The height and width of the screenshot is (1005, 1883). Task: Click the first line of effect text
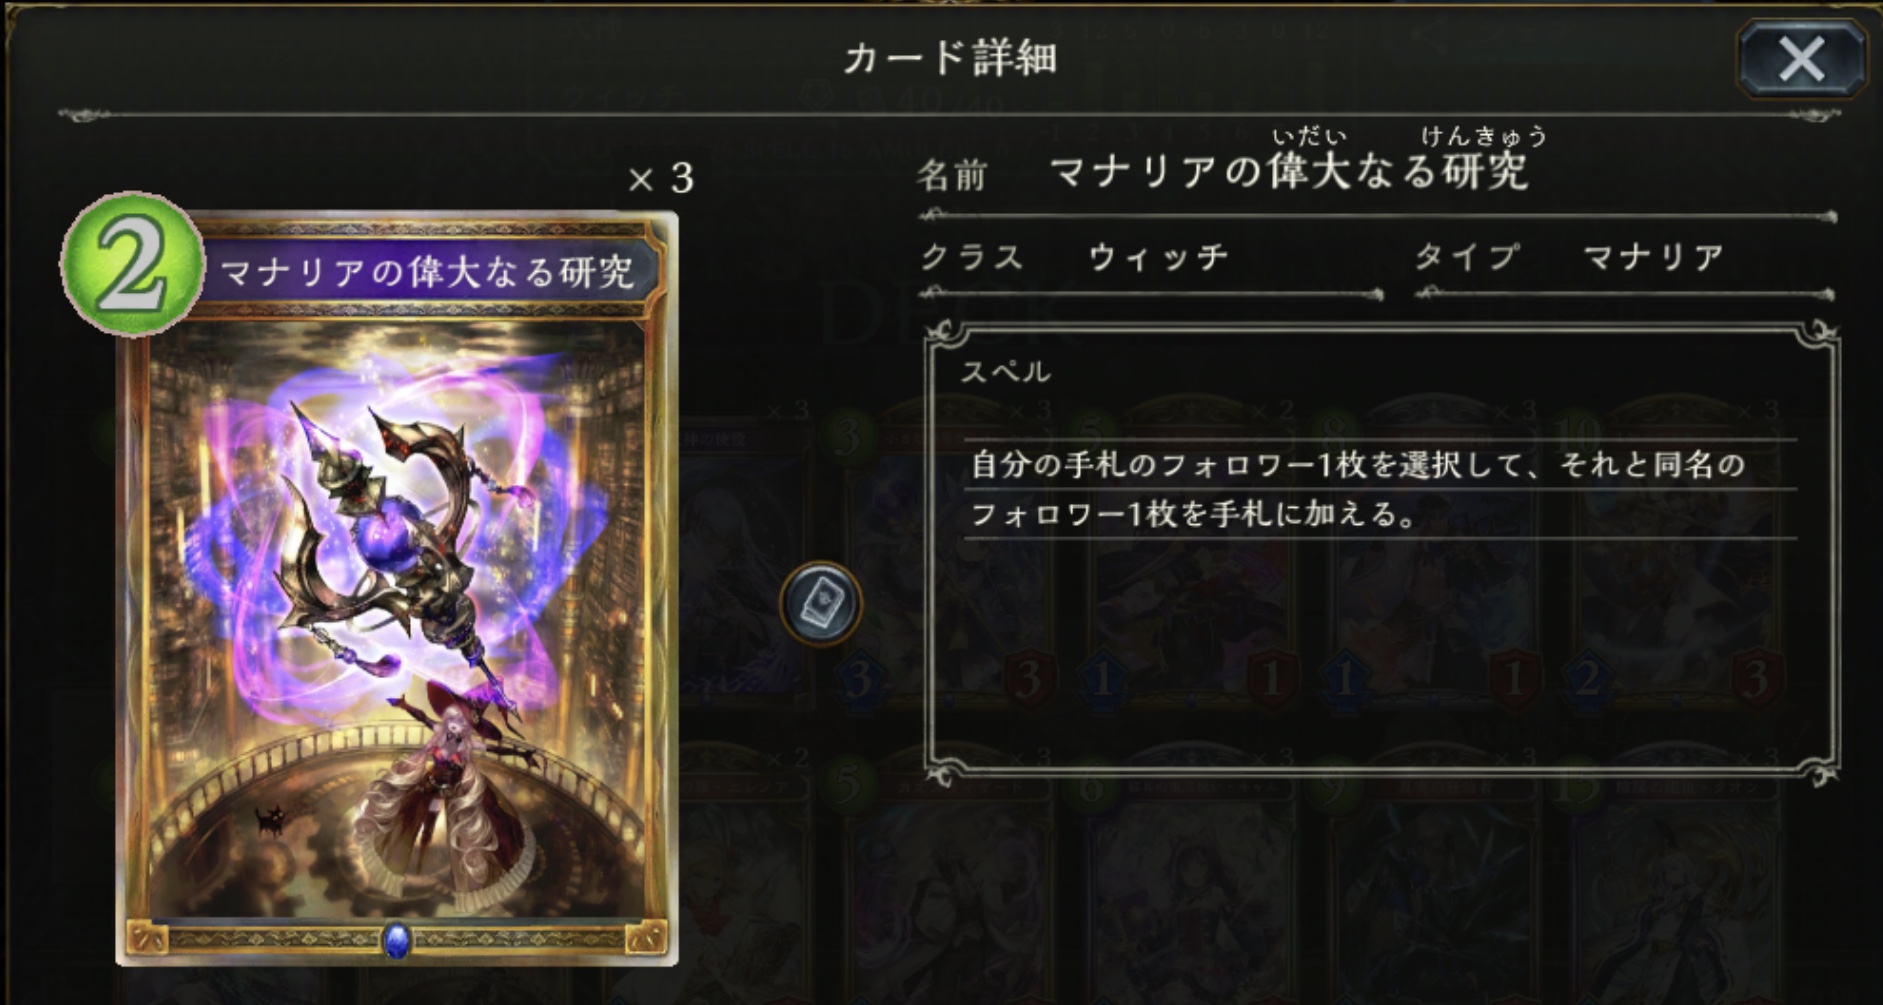1358,465
